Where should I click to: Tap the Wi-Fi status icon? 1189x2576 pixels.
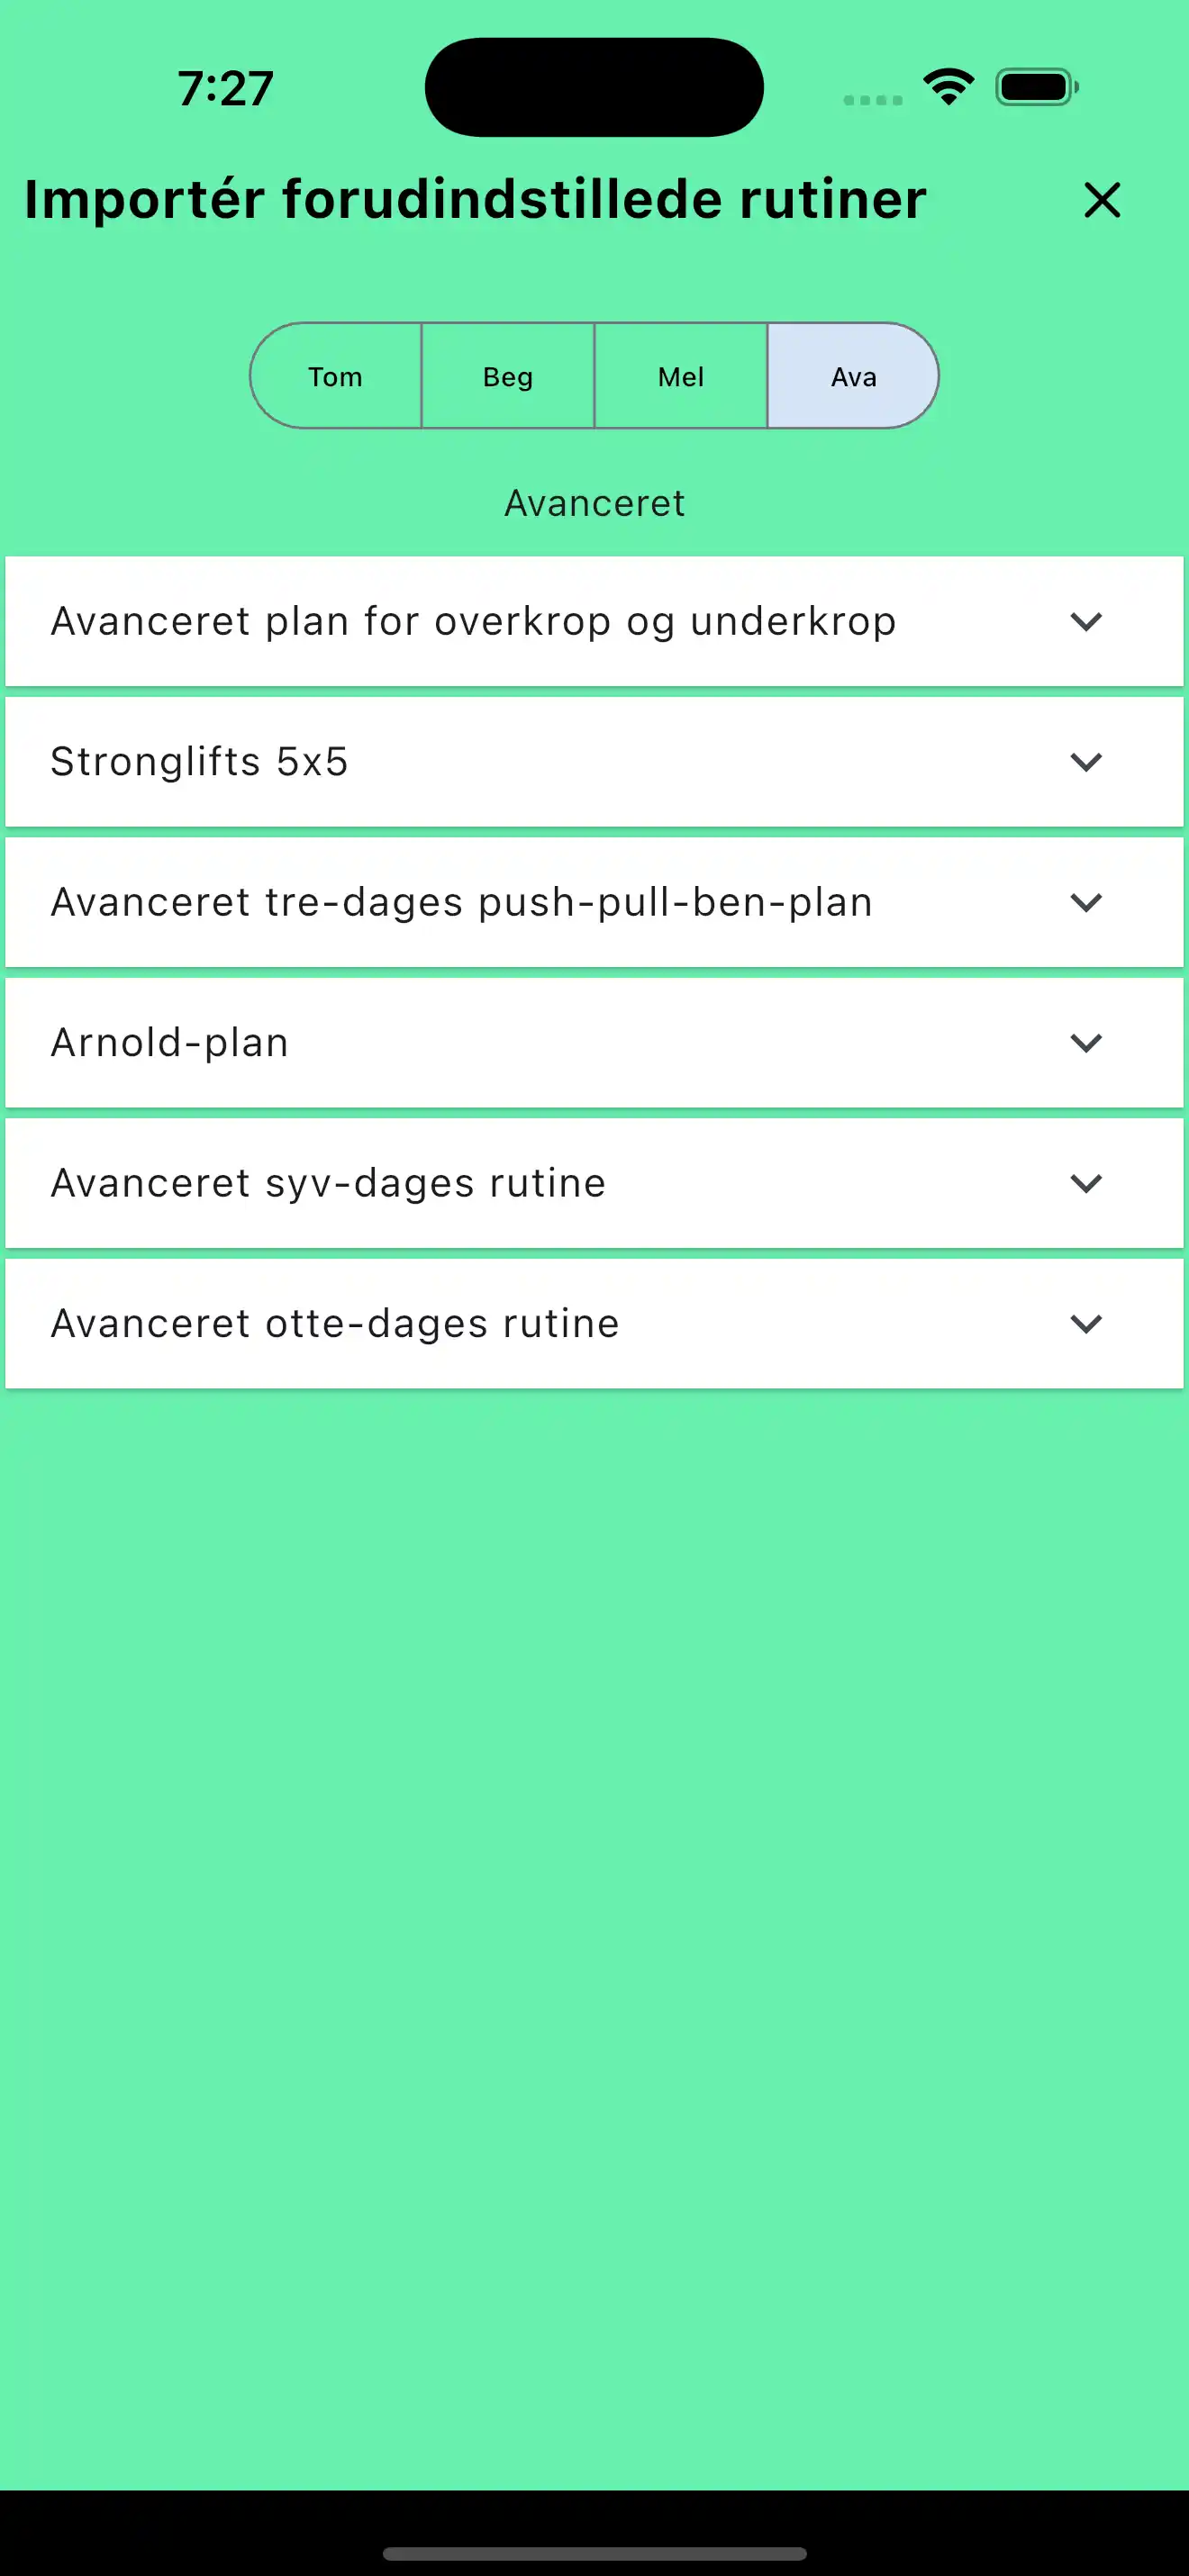(x=948, y=87)
